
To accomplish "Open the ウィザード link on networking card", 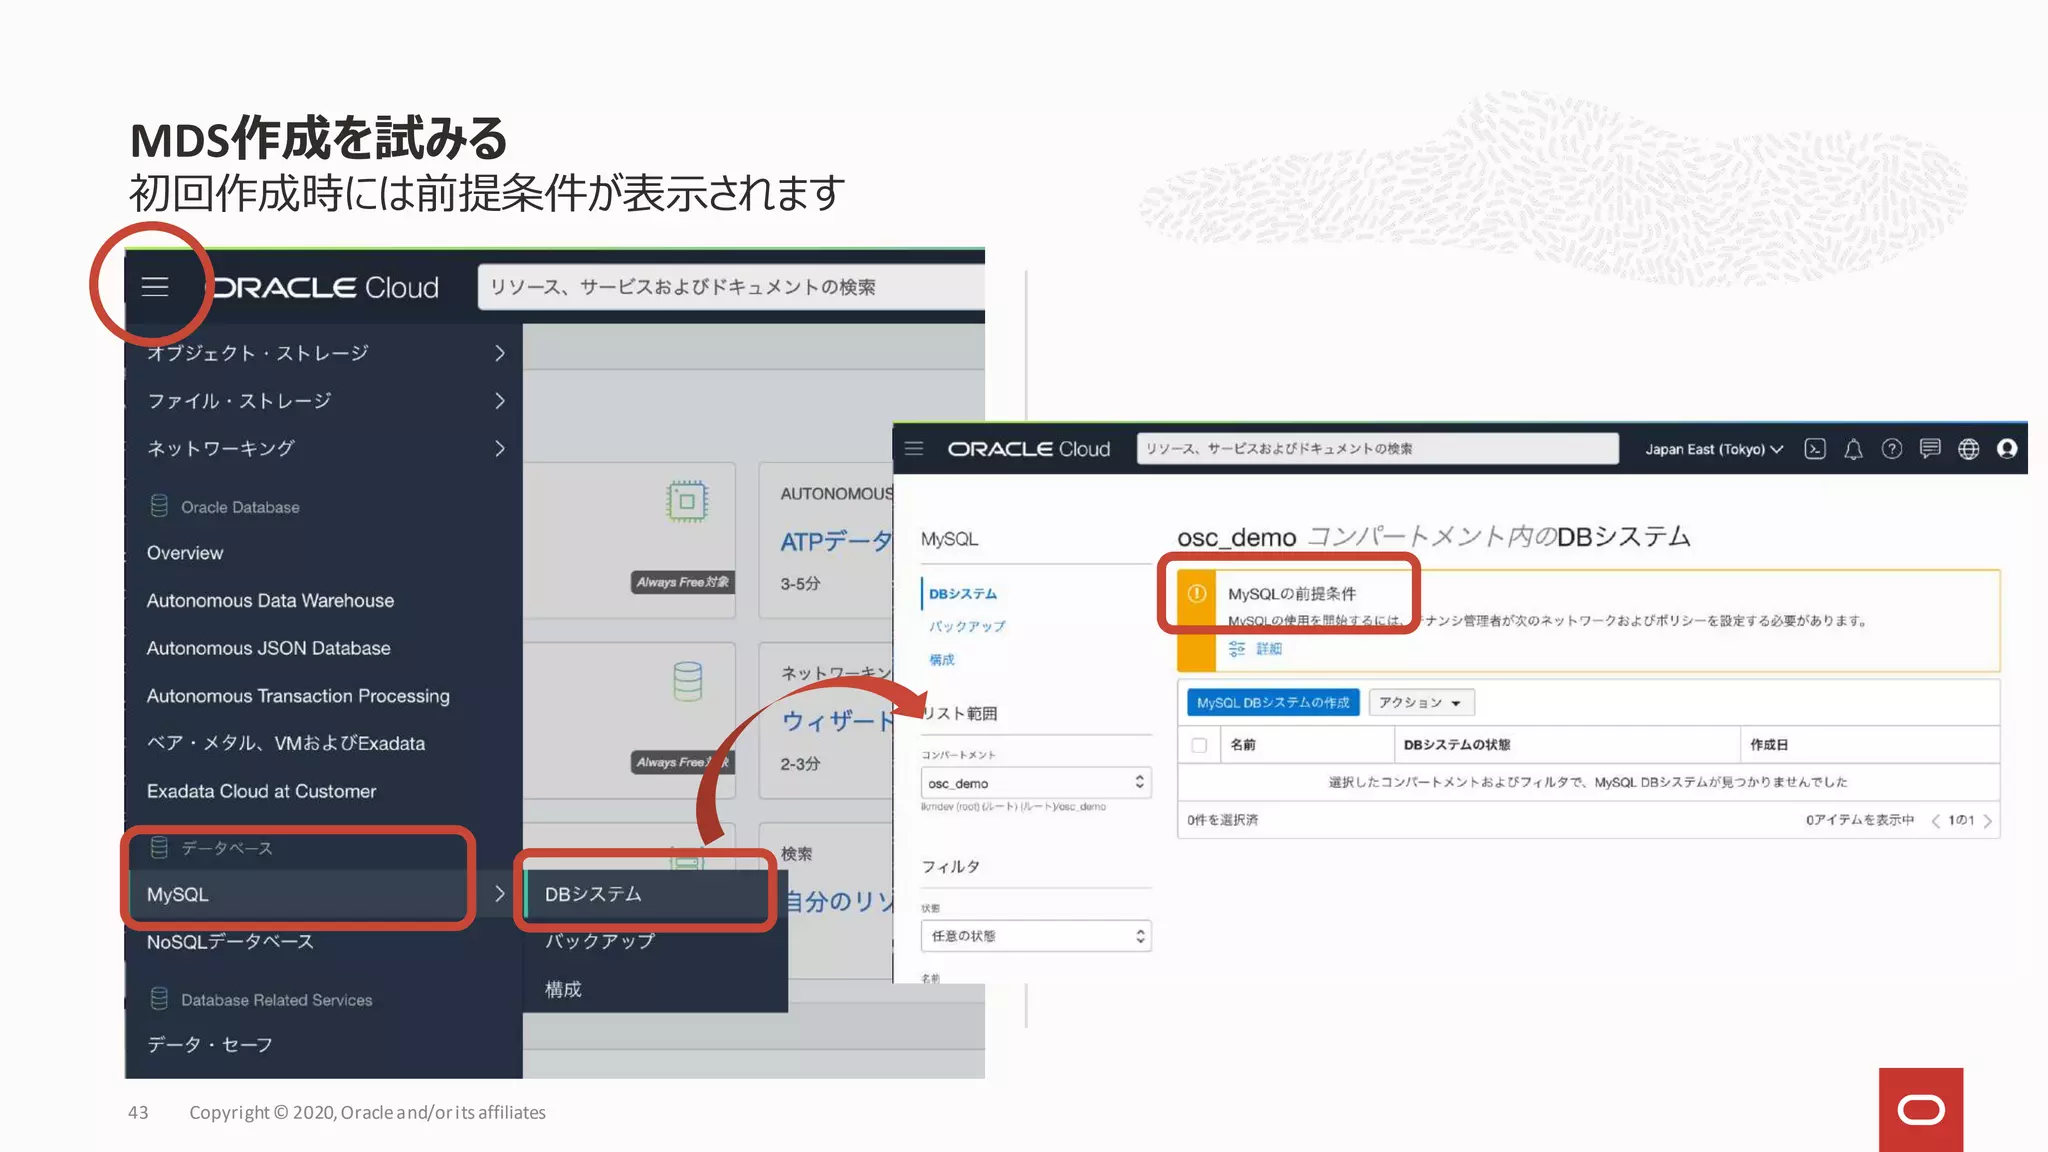I will [x=836, y=721].
